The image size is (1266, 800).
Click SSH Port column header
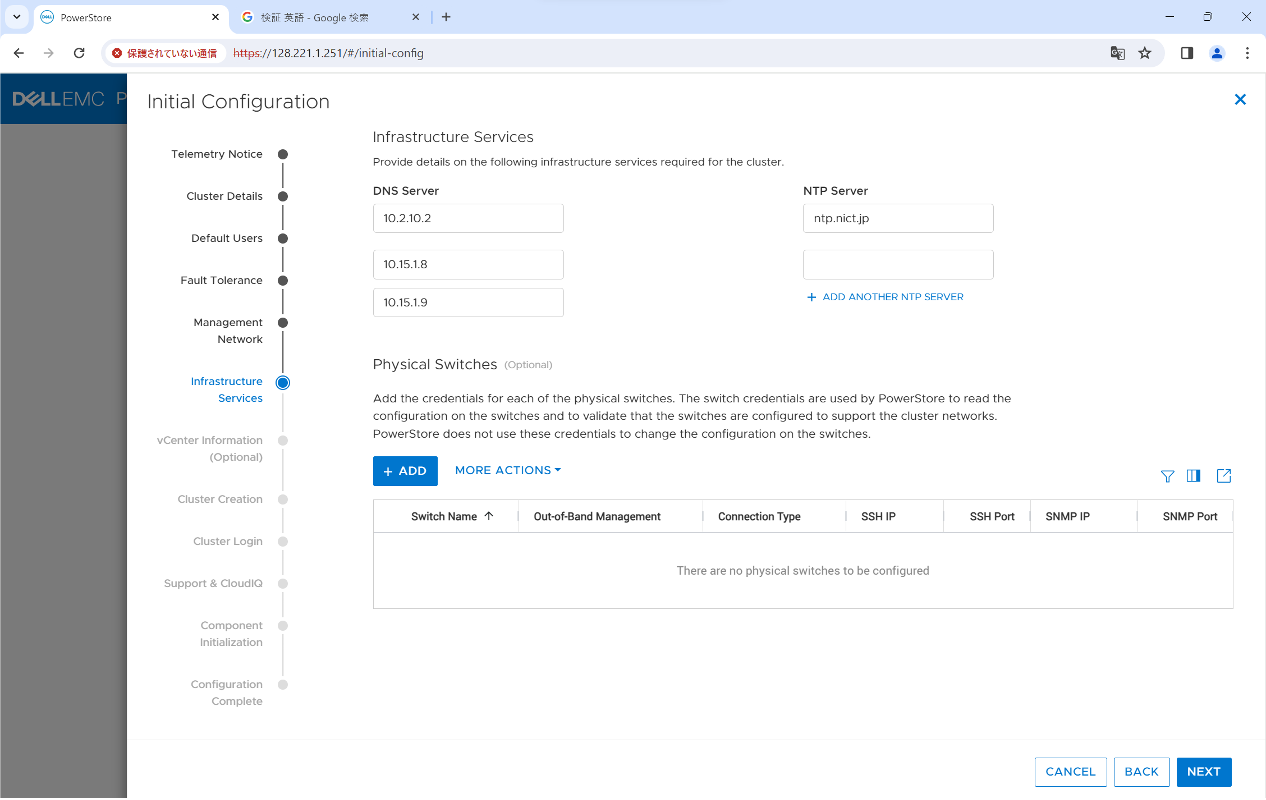[992, 516]
